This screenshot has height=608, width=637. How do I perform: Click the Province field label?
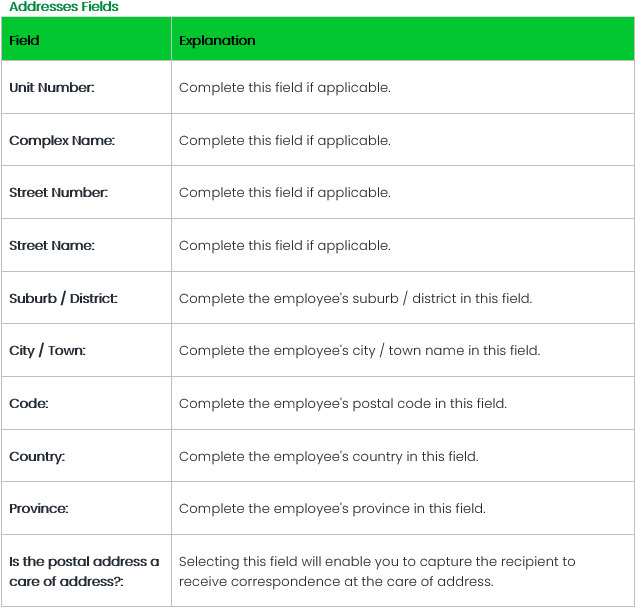point(39,509)
